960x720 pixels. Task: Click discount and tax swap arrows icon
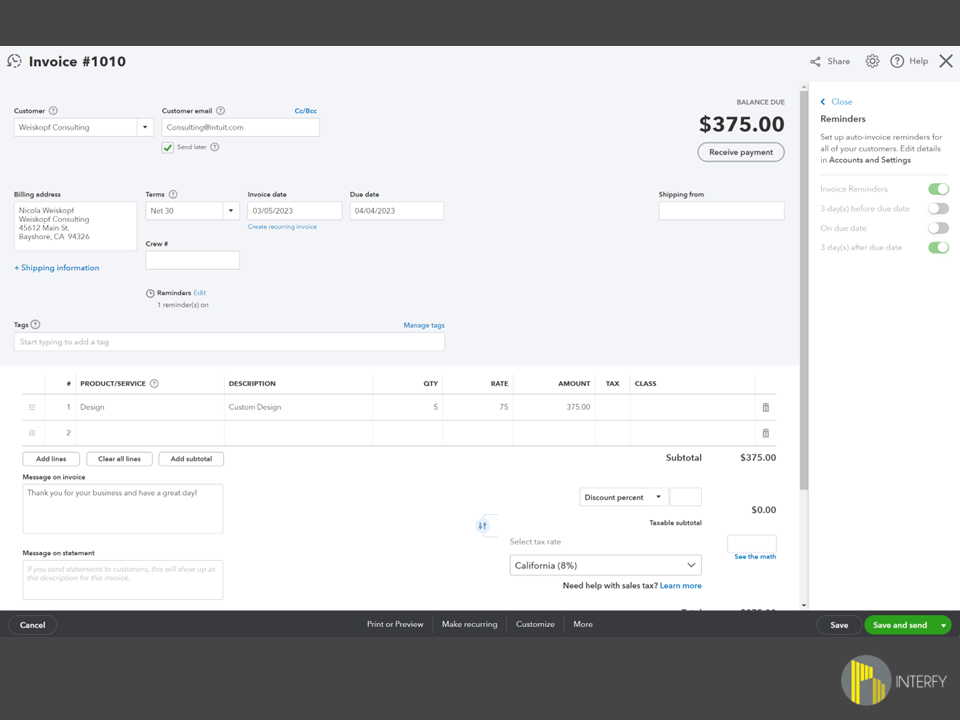click(x=482, y=526)
